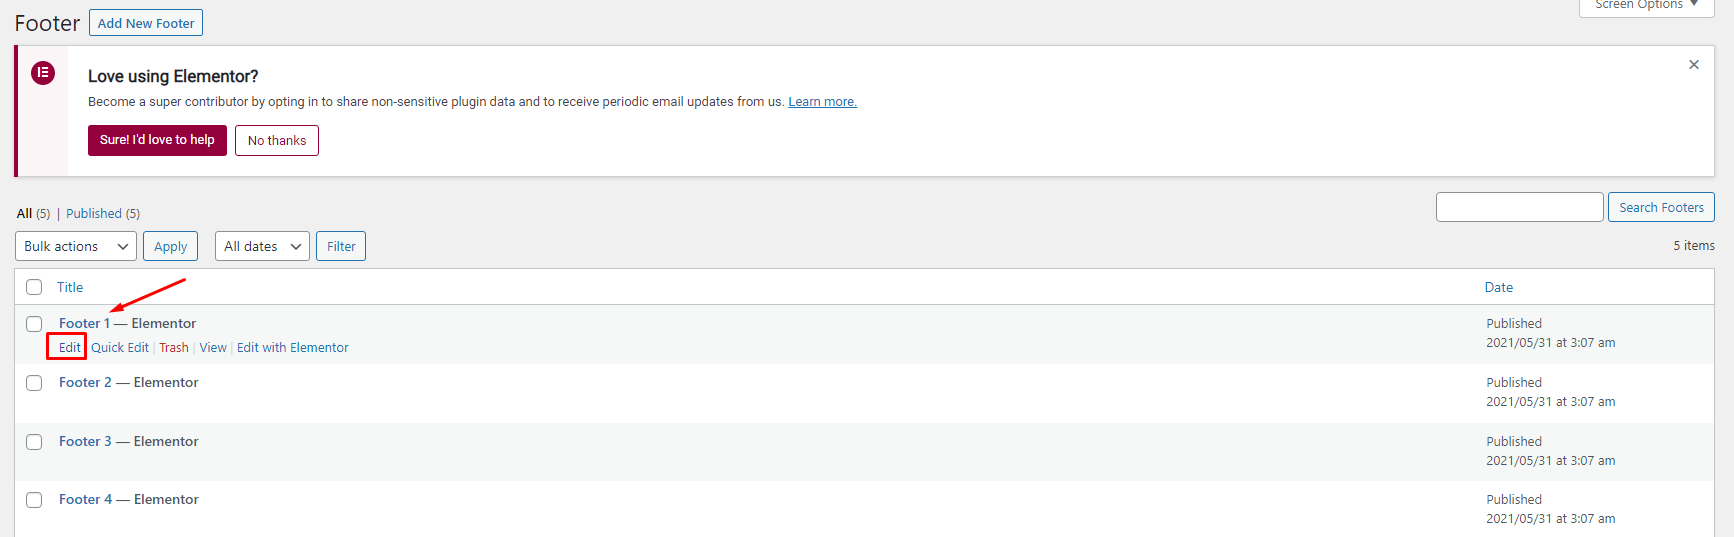Expand the All dates dropdown

262,246
